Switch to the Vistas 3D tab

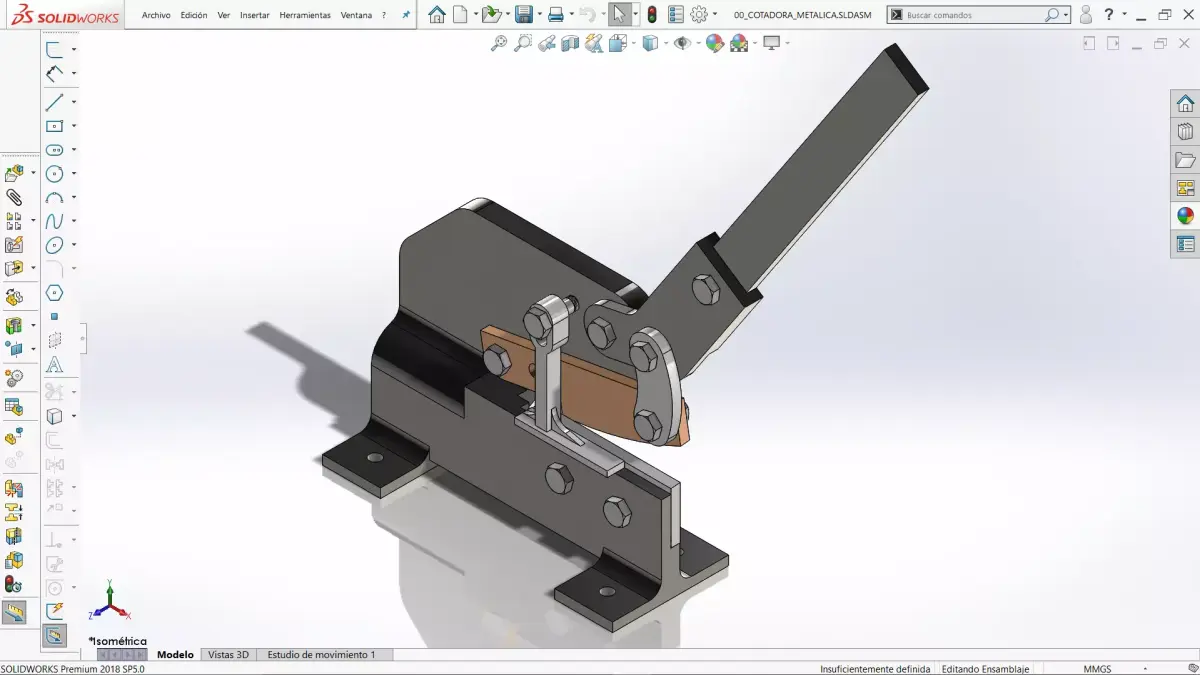(x=228, y=654)
